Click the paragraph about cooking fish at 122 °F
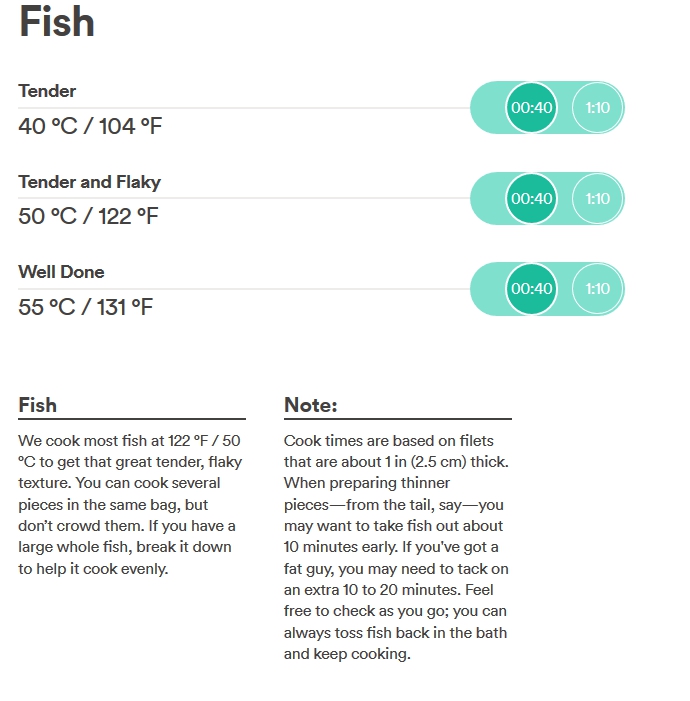Viewport: 690px width, 701px height. coord(130,504)
